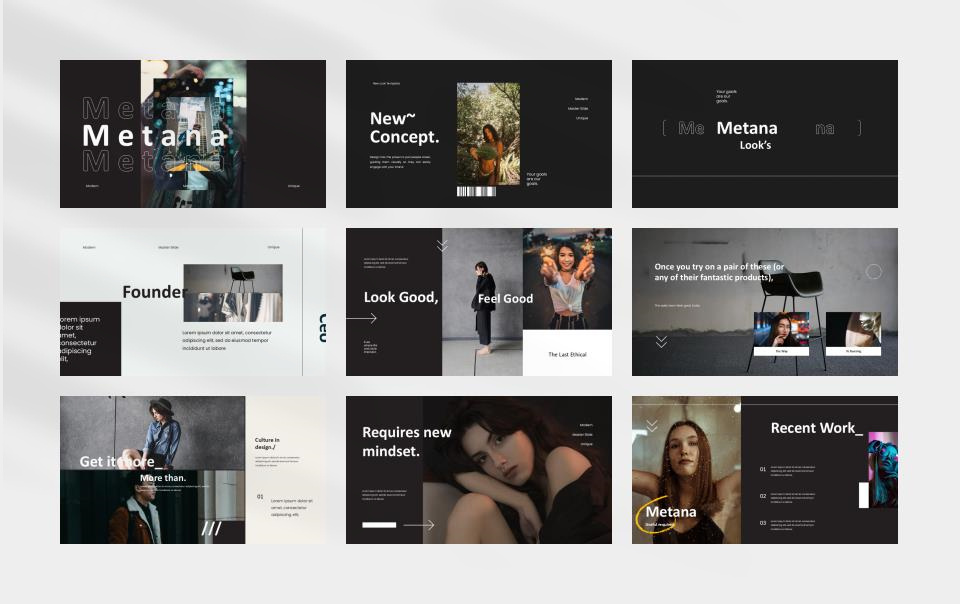
Task: Click the Culture in design / text
Action: (268, 443)
